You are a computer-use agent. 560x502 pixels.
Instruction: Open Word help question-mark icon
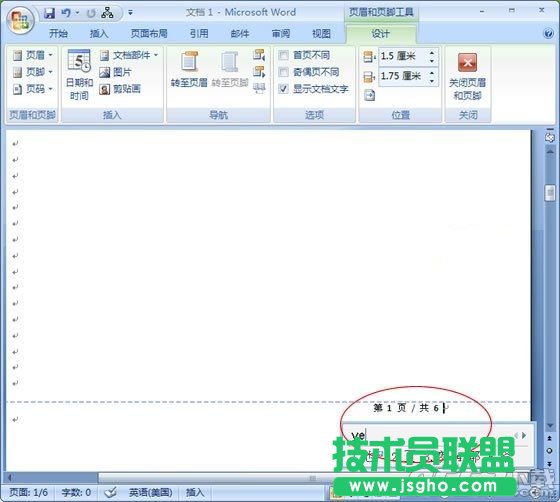point(548,34)
